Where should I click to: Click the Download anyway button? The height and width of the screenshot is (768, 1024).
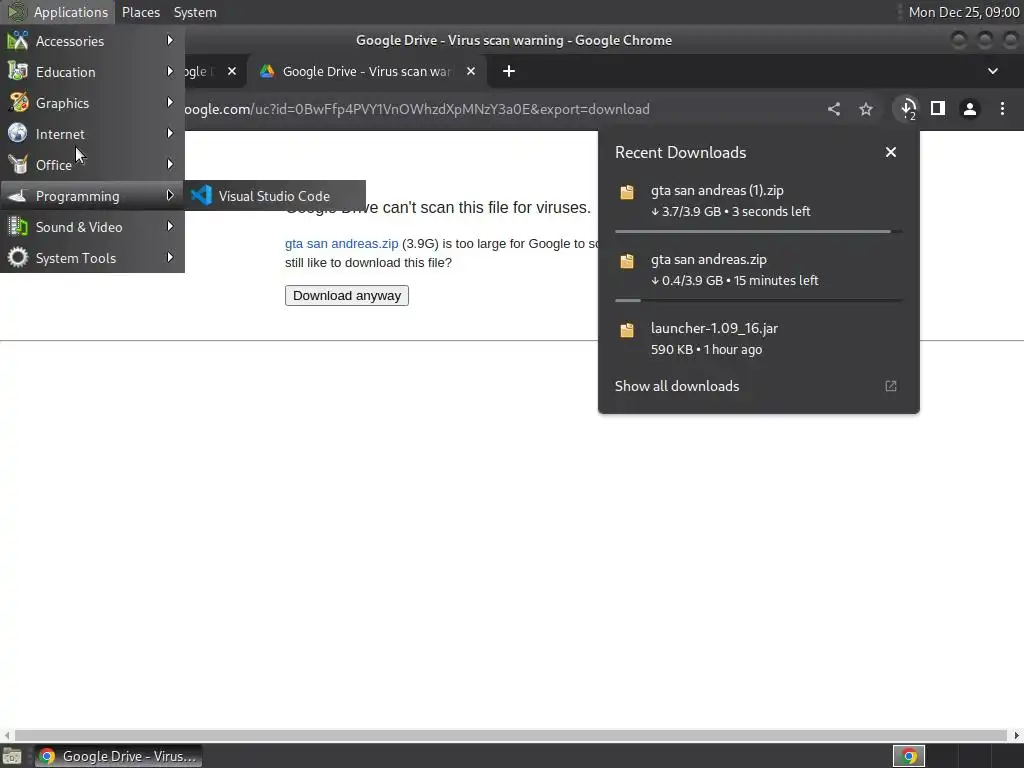click(x=347, y=295)
